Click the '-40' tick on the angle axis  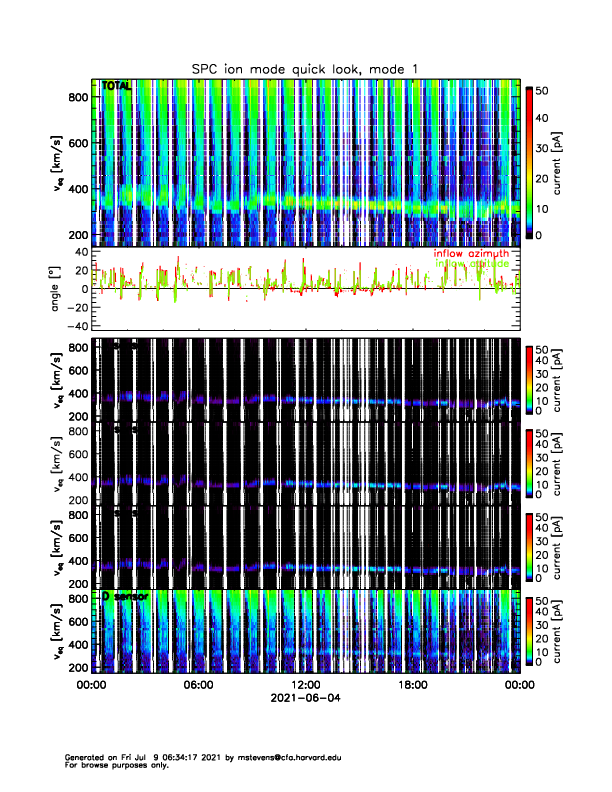[x=75, y=326]
